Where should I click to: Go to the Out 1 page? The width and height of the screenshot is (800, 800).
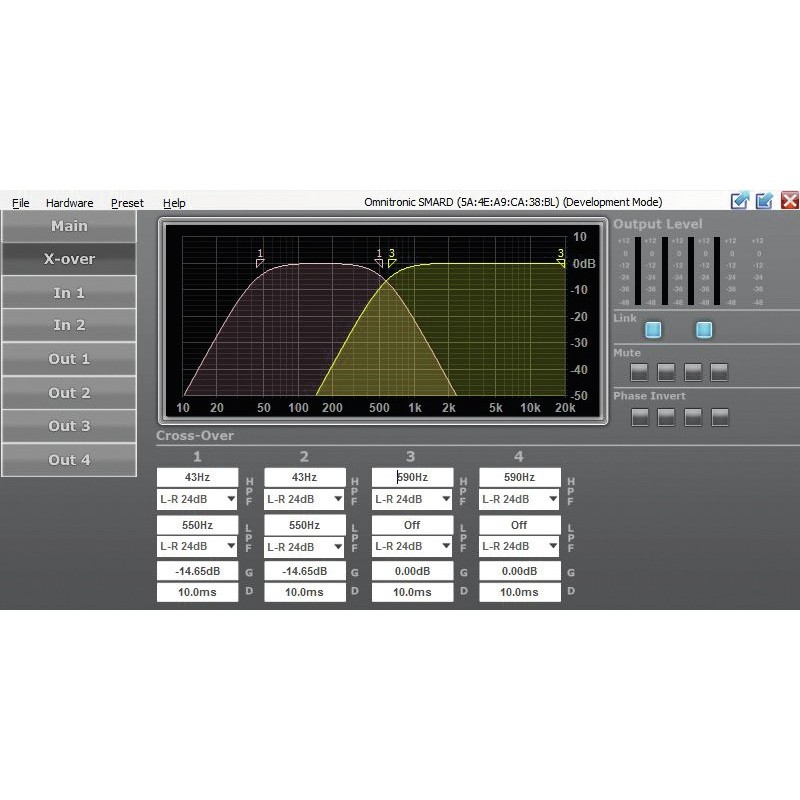click(x=69, y=359)
